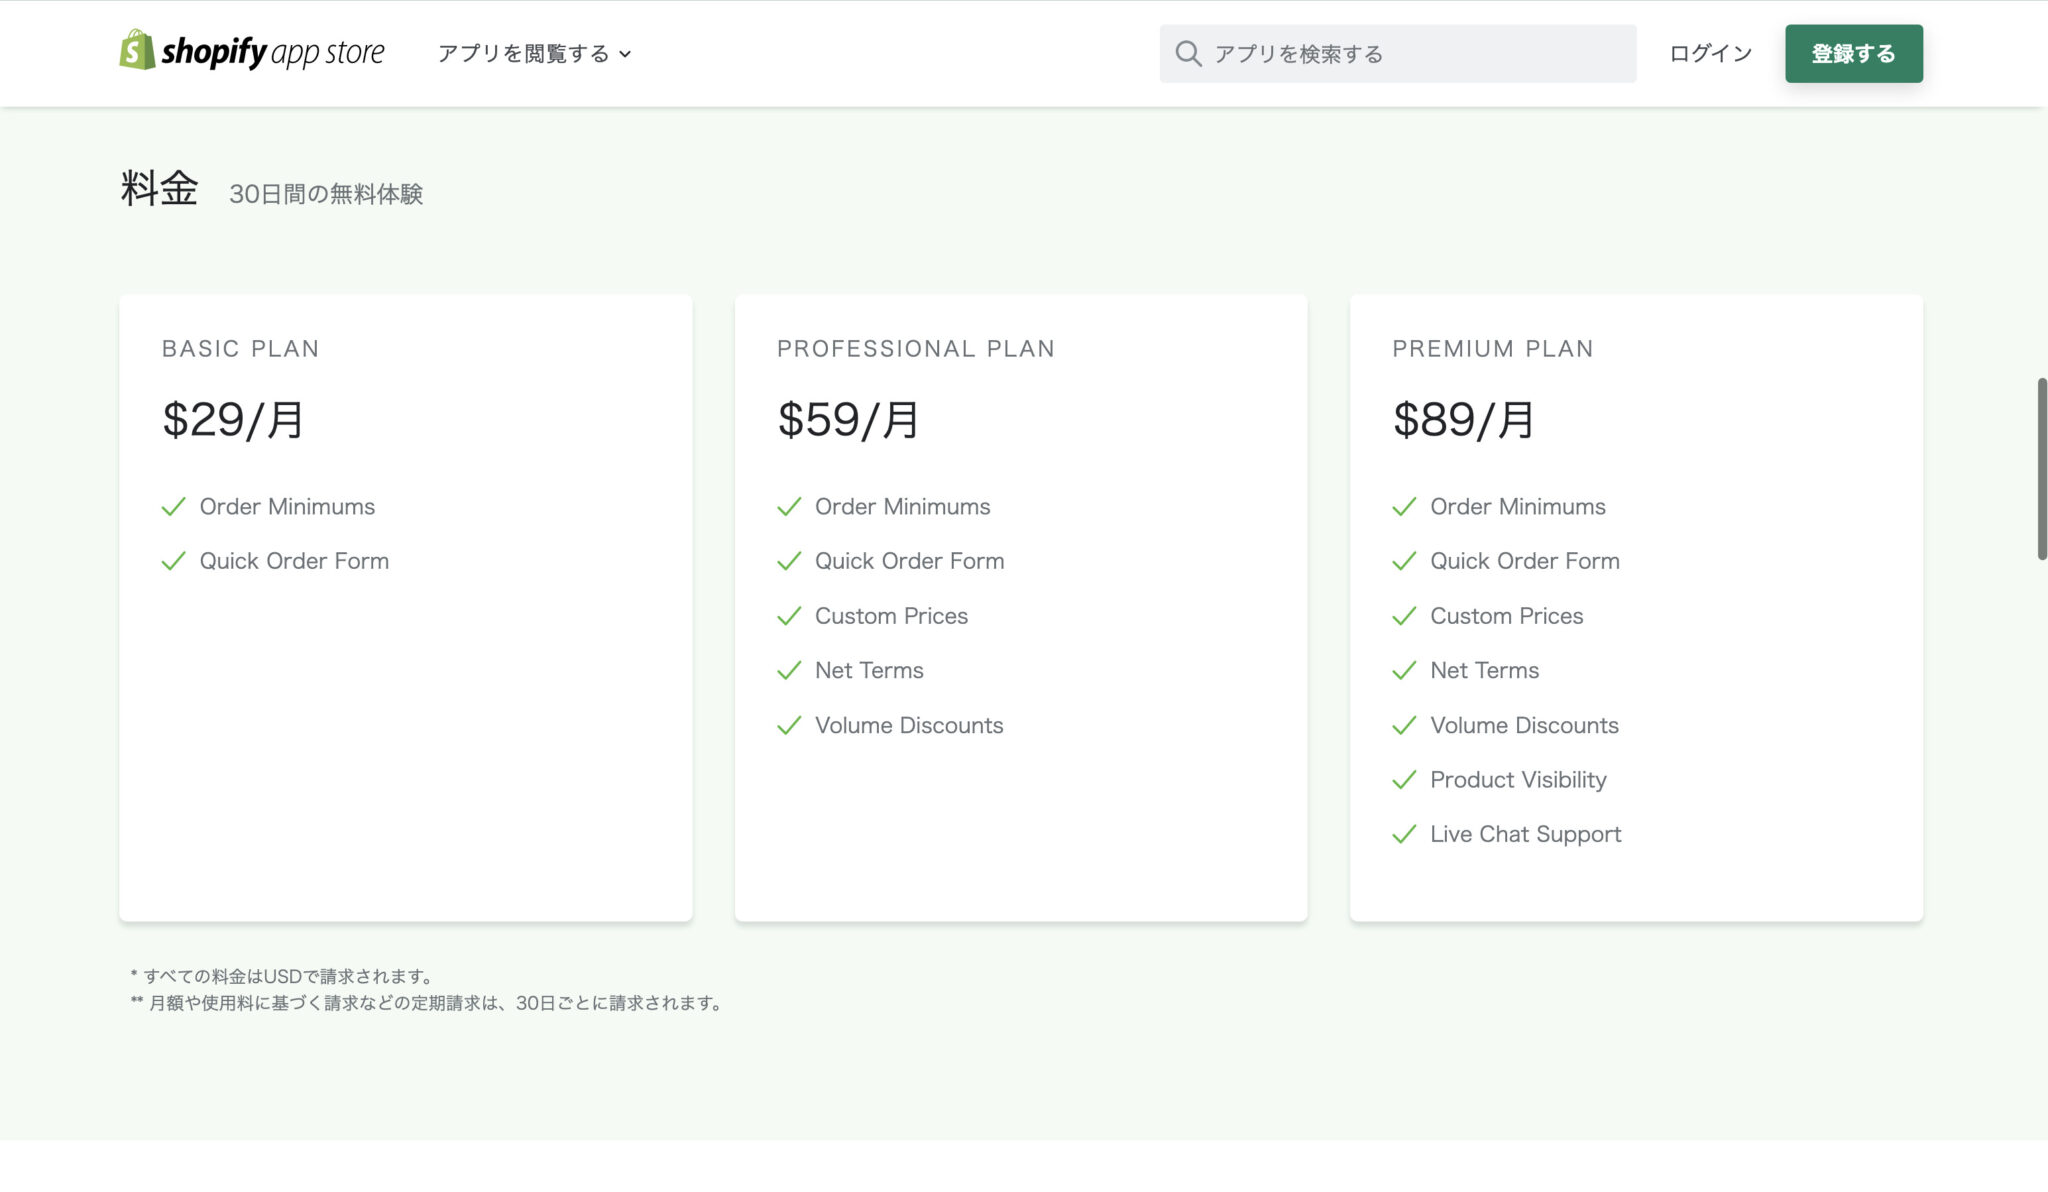2048x1192 pixels.
Task: Click the $89/月 Premium price text
Action: [x=1463, y=420]
